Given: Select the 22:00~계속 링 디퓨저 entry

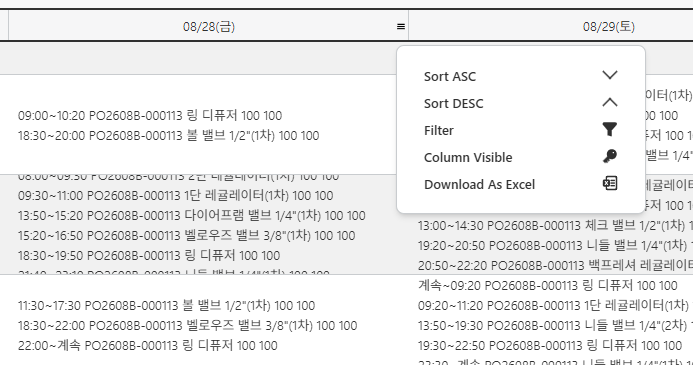Looking at the screenshot, I should (x=148, y=346).
